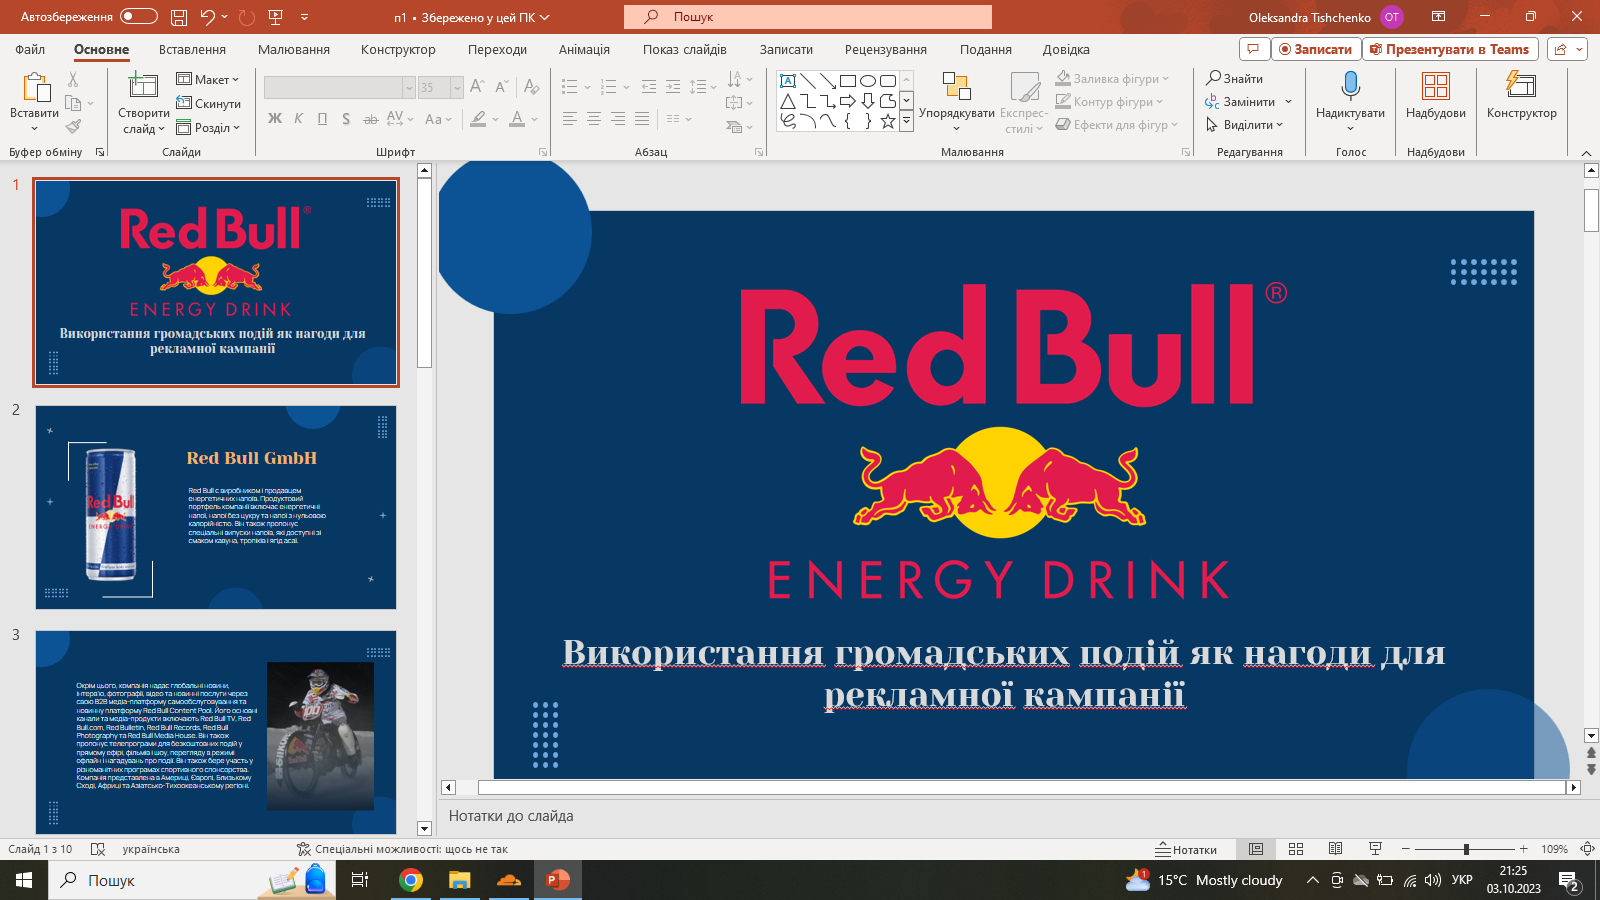
Task: Start dictation with Надиктувати microphone
Action: 1350,86
